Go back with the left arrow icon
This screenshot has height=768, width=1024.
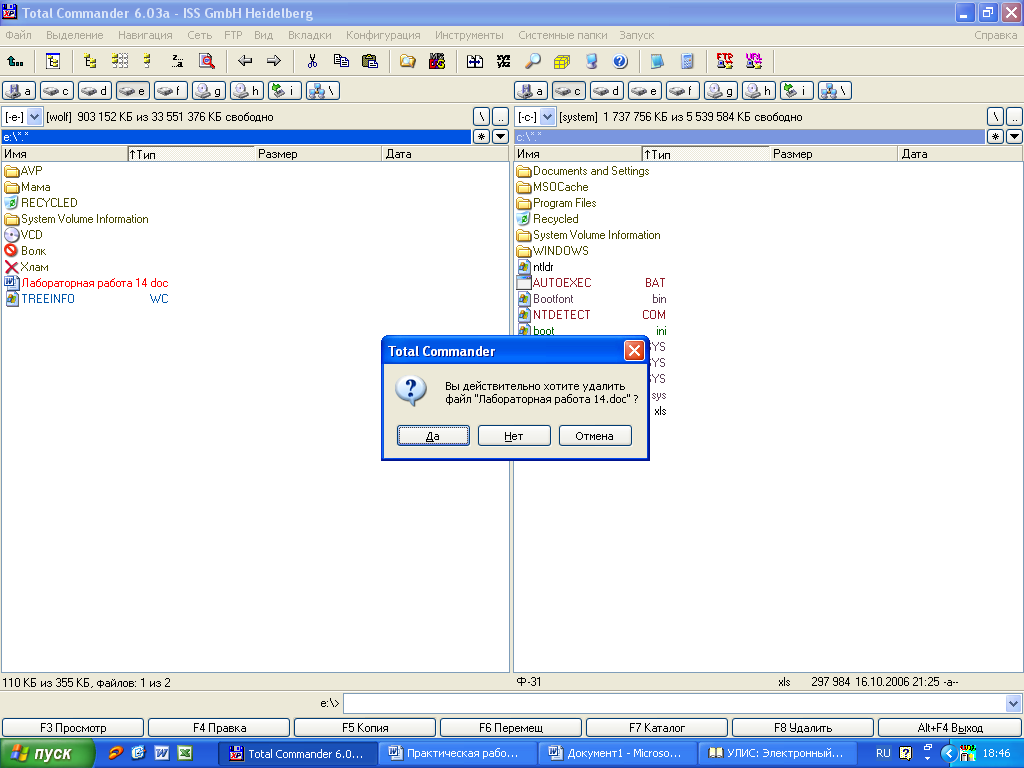tap(245, 61)
